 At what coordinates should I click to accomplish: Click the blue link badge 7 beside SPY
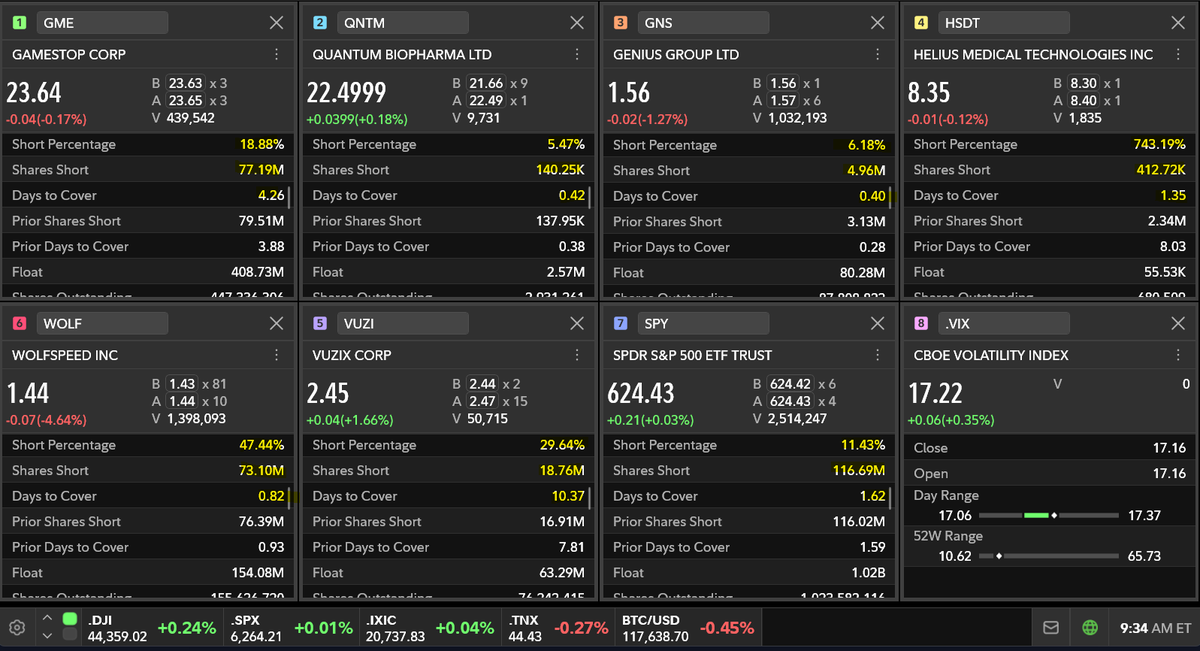click(x=620, y=323)
